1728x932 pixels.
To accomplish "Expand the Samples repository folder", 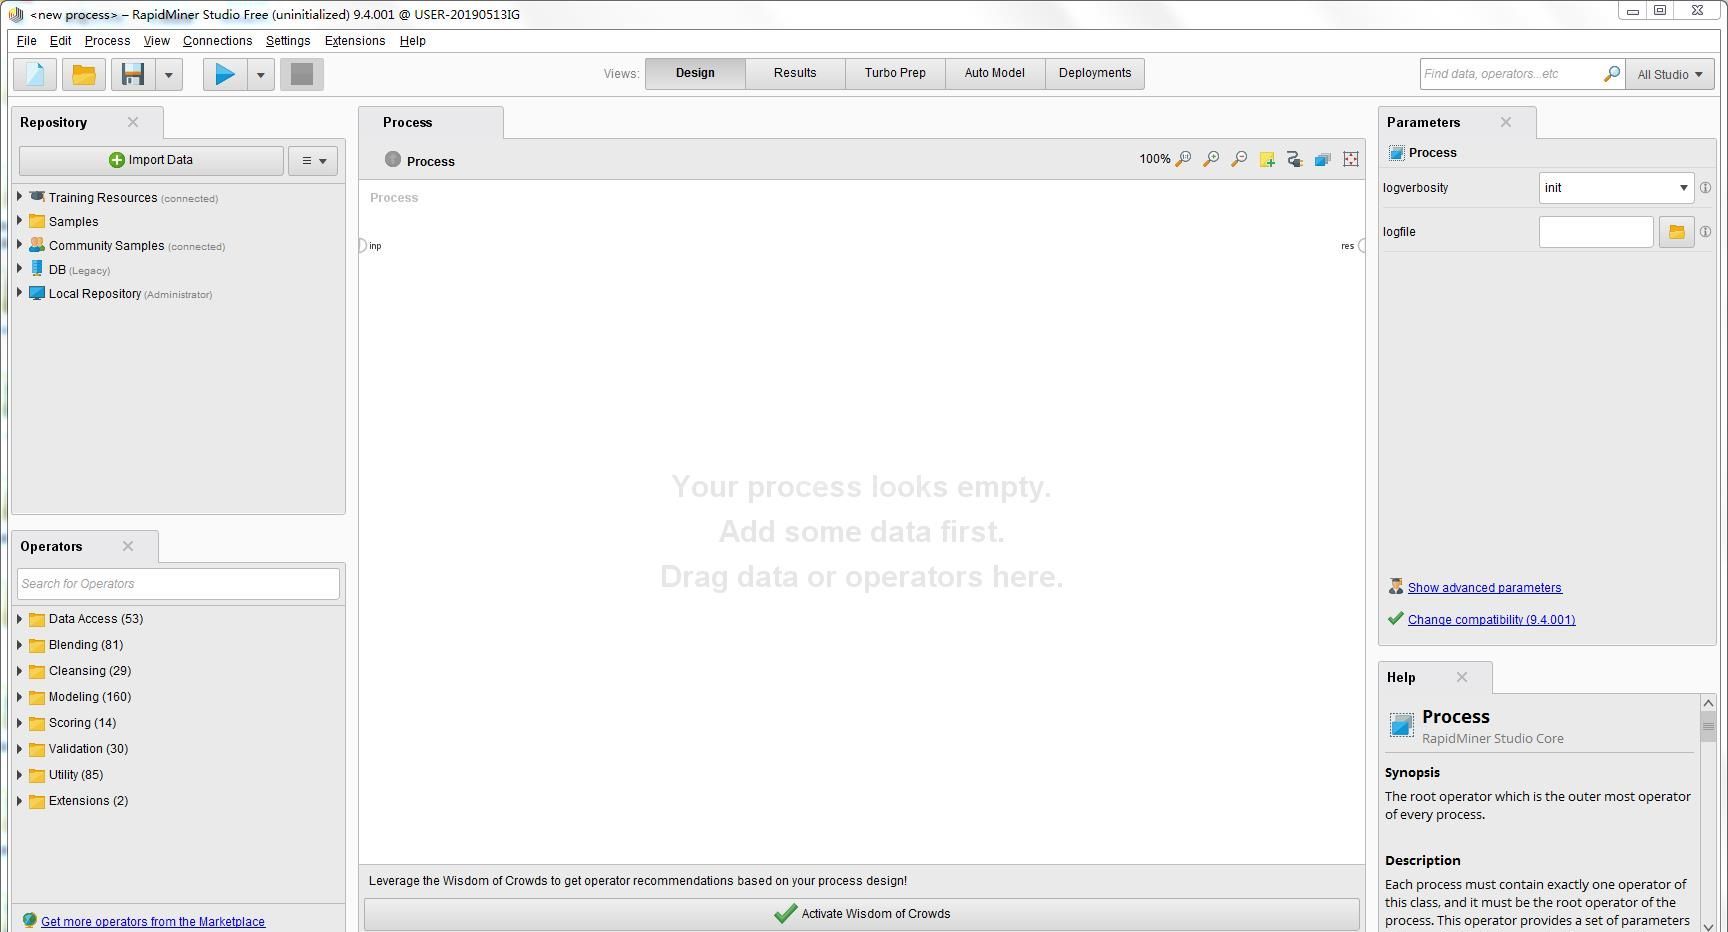I will (x=19, y=221).
